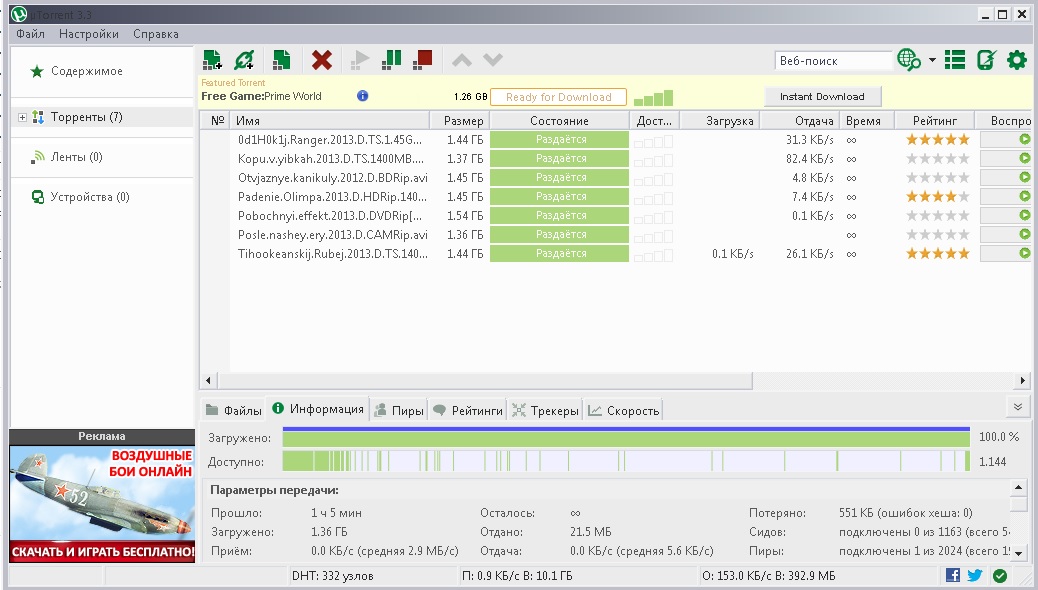Viewport: 1038px width, 590px height.
Task: Pause torrents with the pause toolbar icon
Action: 392,60
